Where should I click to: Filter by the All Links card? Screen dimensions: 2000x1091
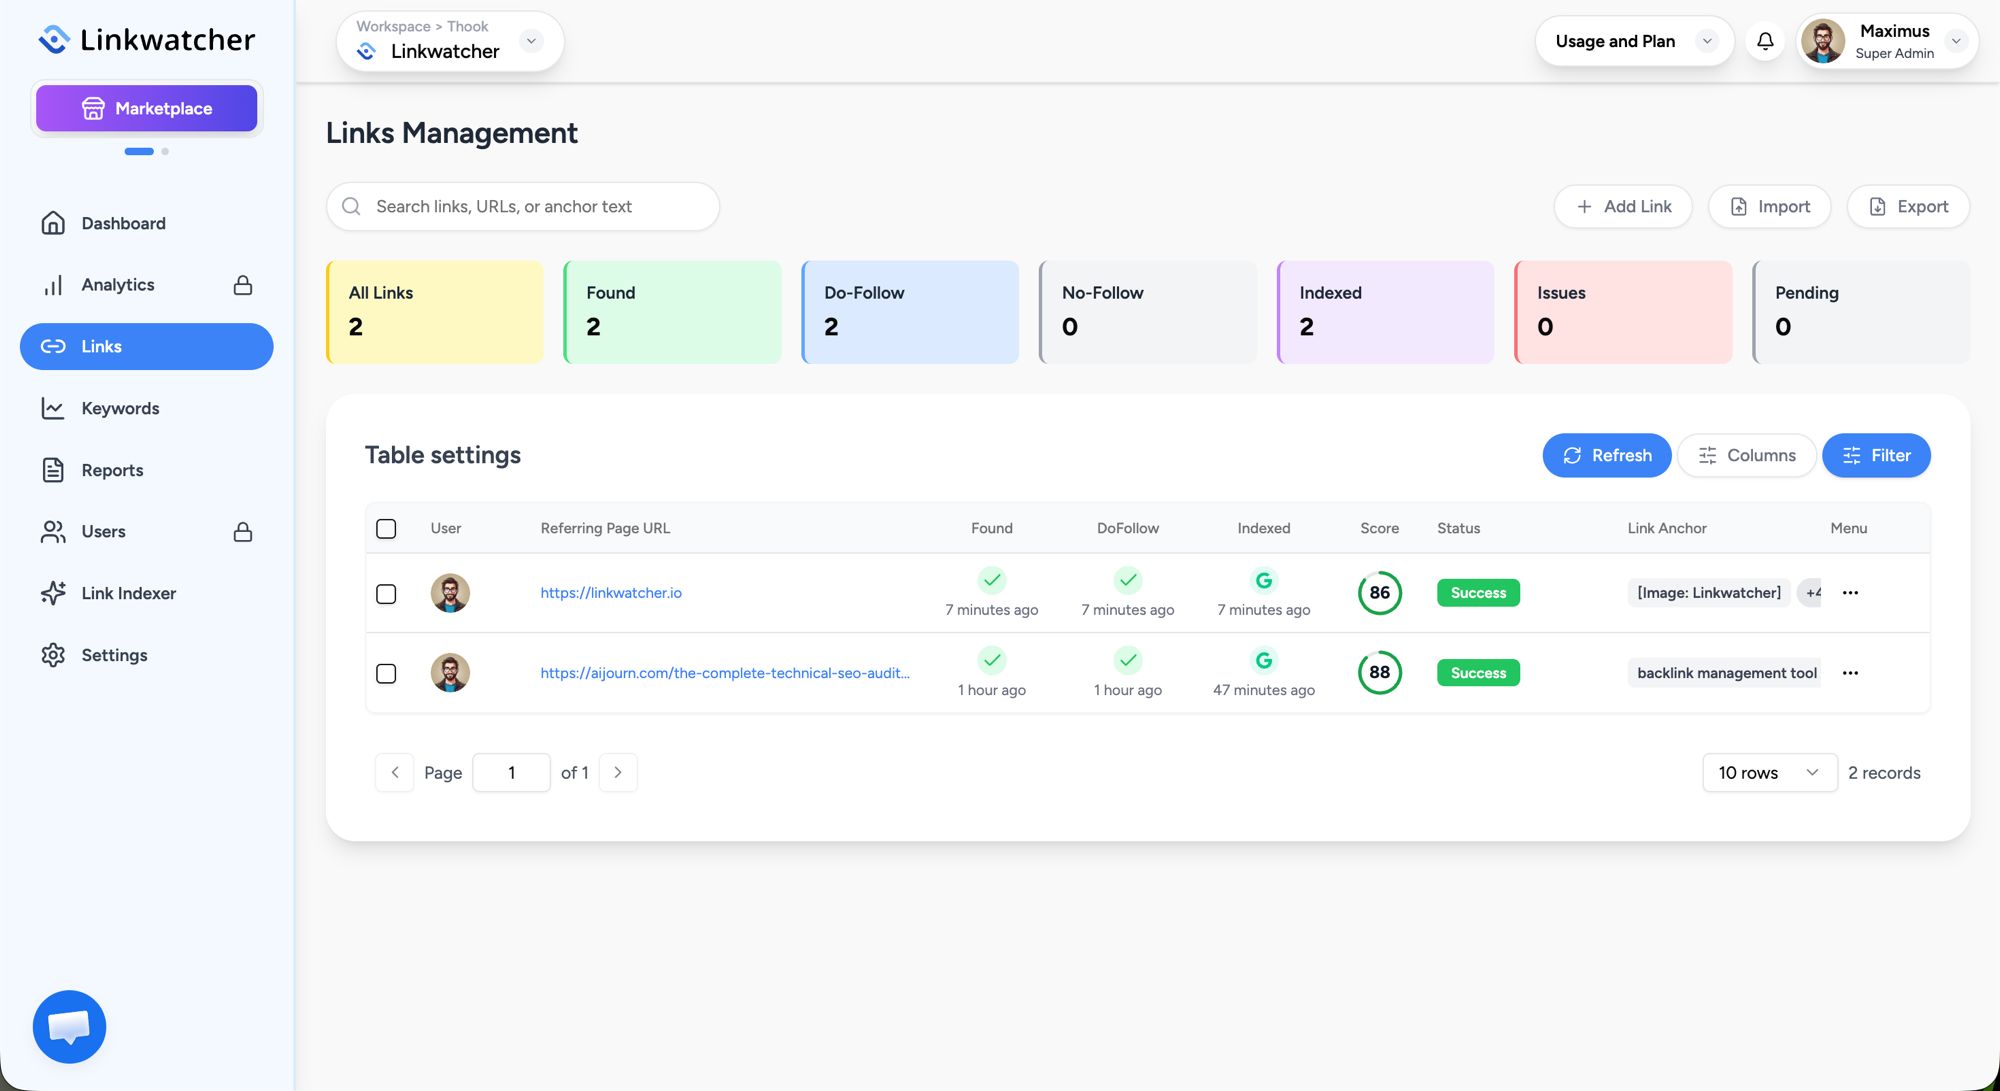click(434, 312)
